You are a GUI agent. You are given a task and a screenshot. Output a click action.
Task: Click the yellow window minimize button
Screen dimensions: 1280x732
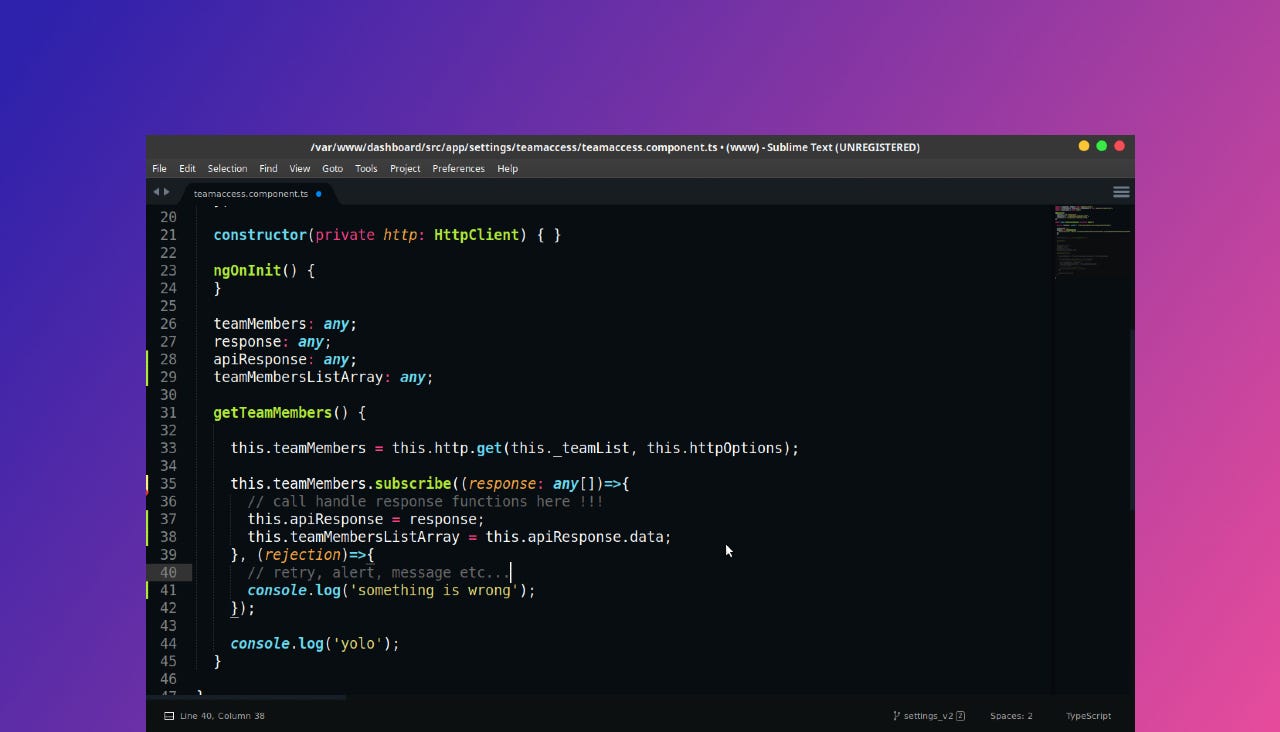point(1084,146)
